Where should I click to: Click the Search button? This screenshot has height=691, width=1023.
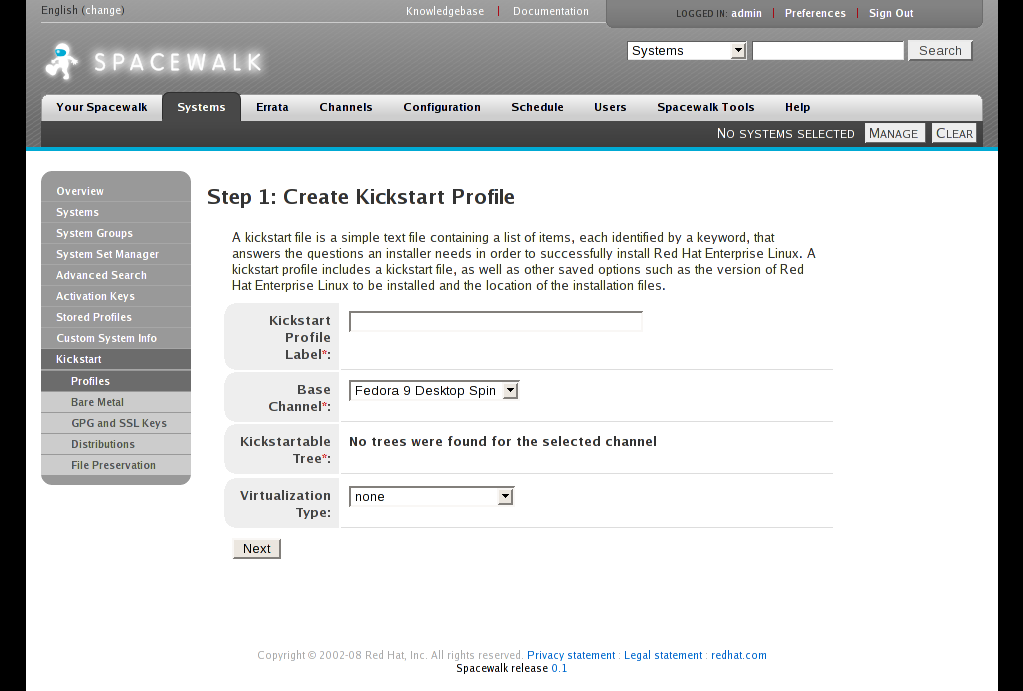[940, 50]
